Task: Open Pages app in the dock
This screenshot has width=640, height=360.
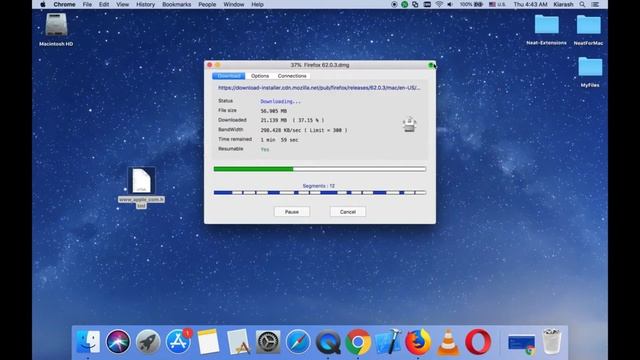Action: pos(238,342)
